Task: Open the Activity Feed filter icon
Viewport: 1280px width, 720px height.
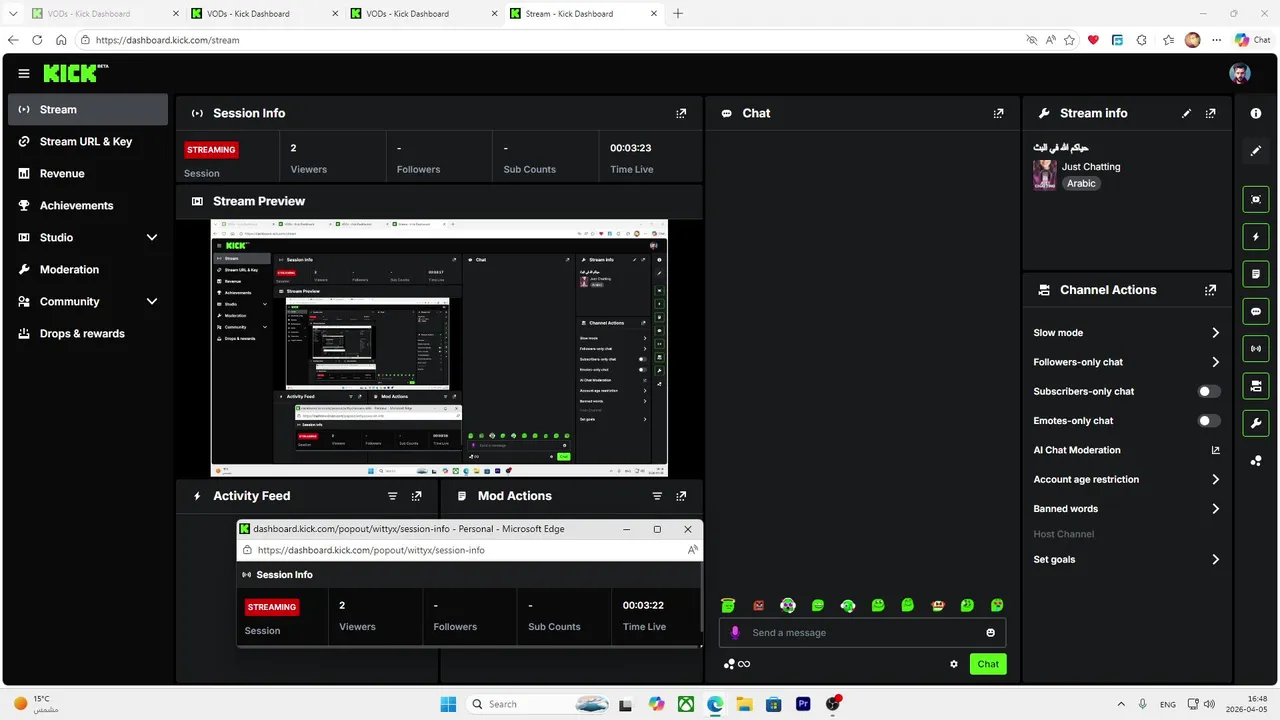Action: point(393,496)
